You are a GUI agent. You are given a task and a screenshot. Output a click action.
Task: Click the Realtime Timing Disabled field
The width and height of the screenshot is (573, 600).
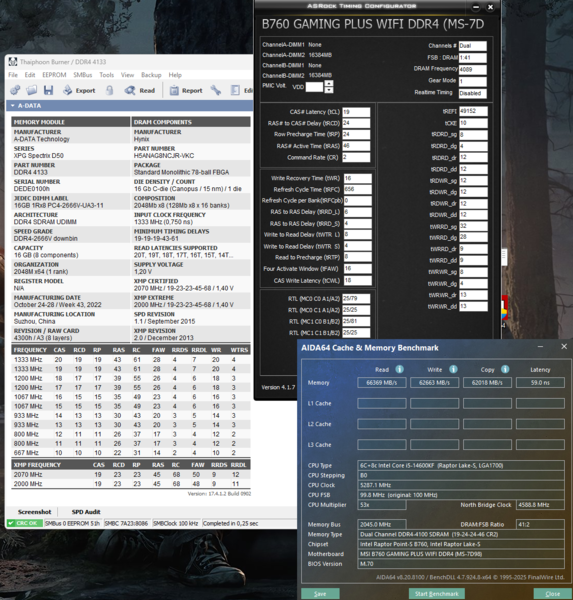[473, 93]
